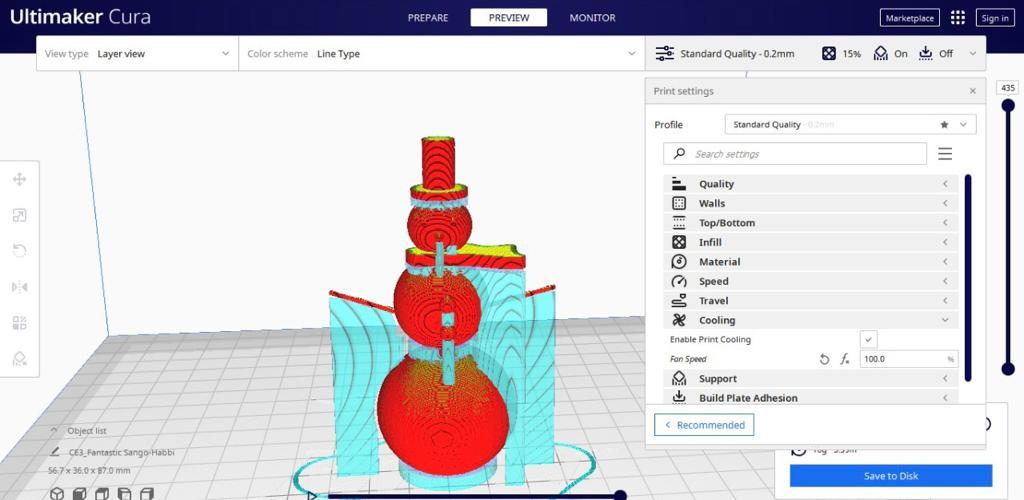This screenshot has width=1024, height=500.
Task: Click the Quality category icon
Action: point(679,184)
